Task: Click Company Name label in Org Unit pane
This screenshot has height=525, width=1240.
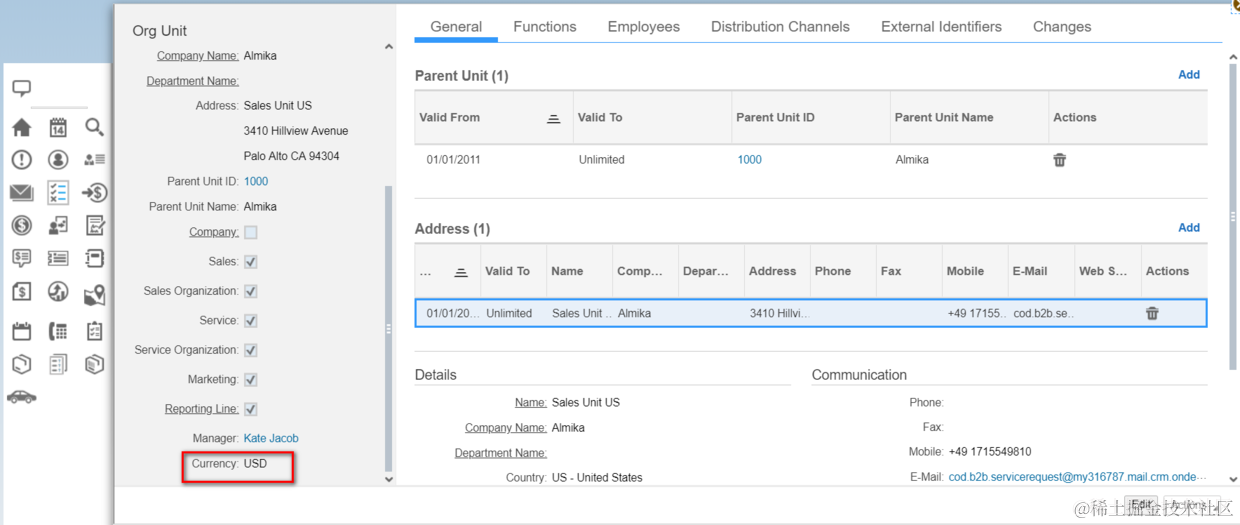Action: pos(197,56)
